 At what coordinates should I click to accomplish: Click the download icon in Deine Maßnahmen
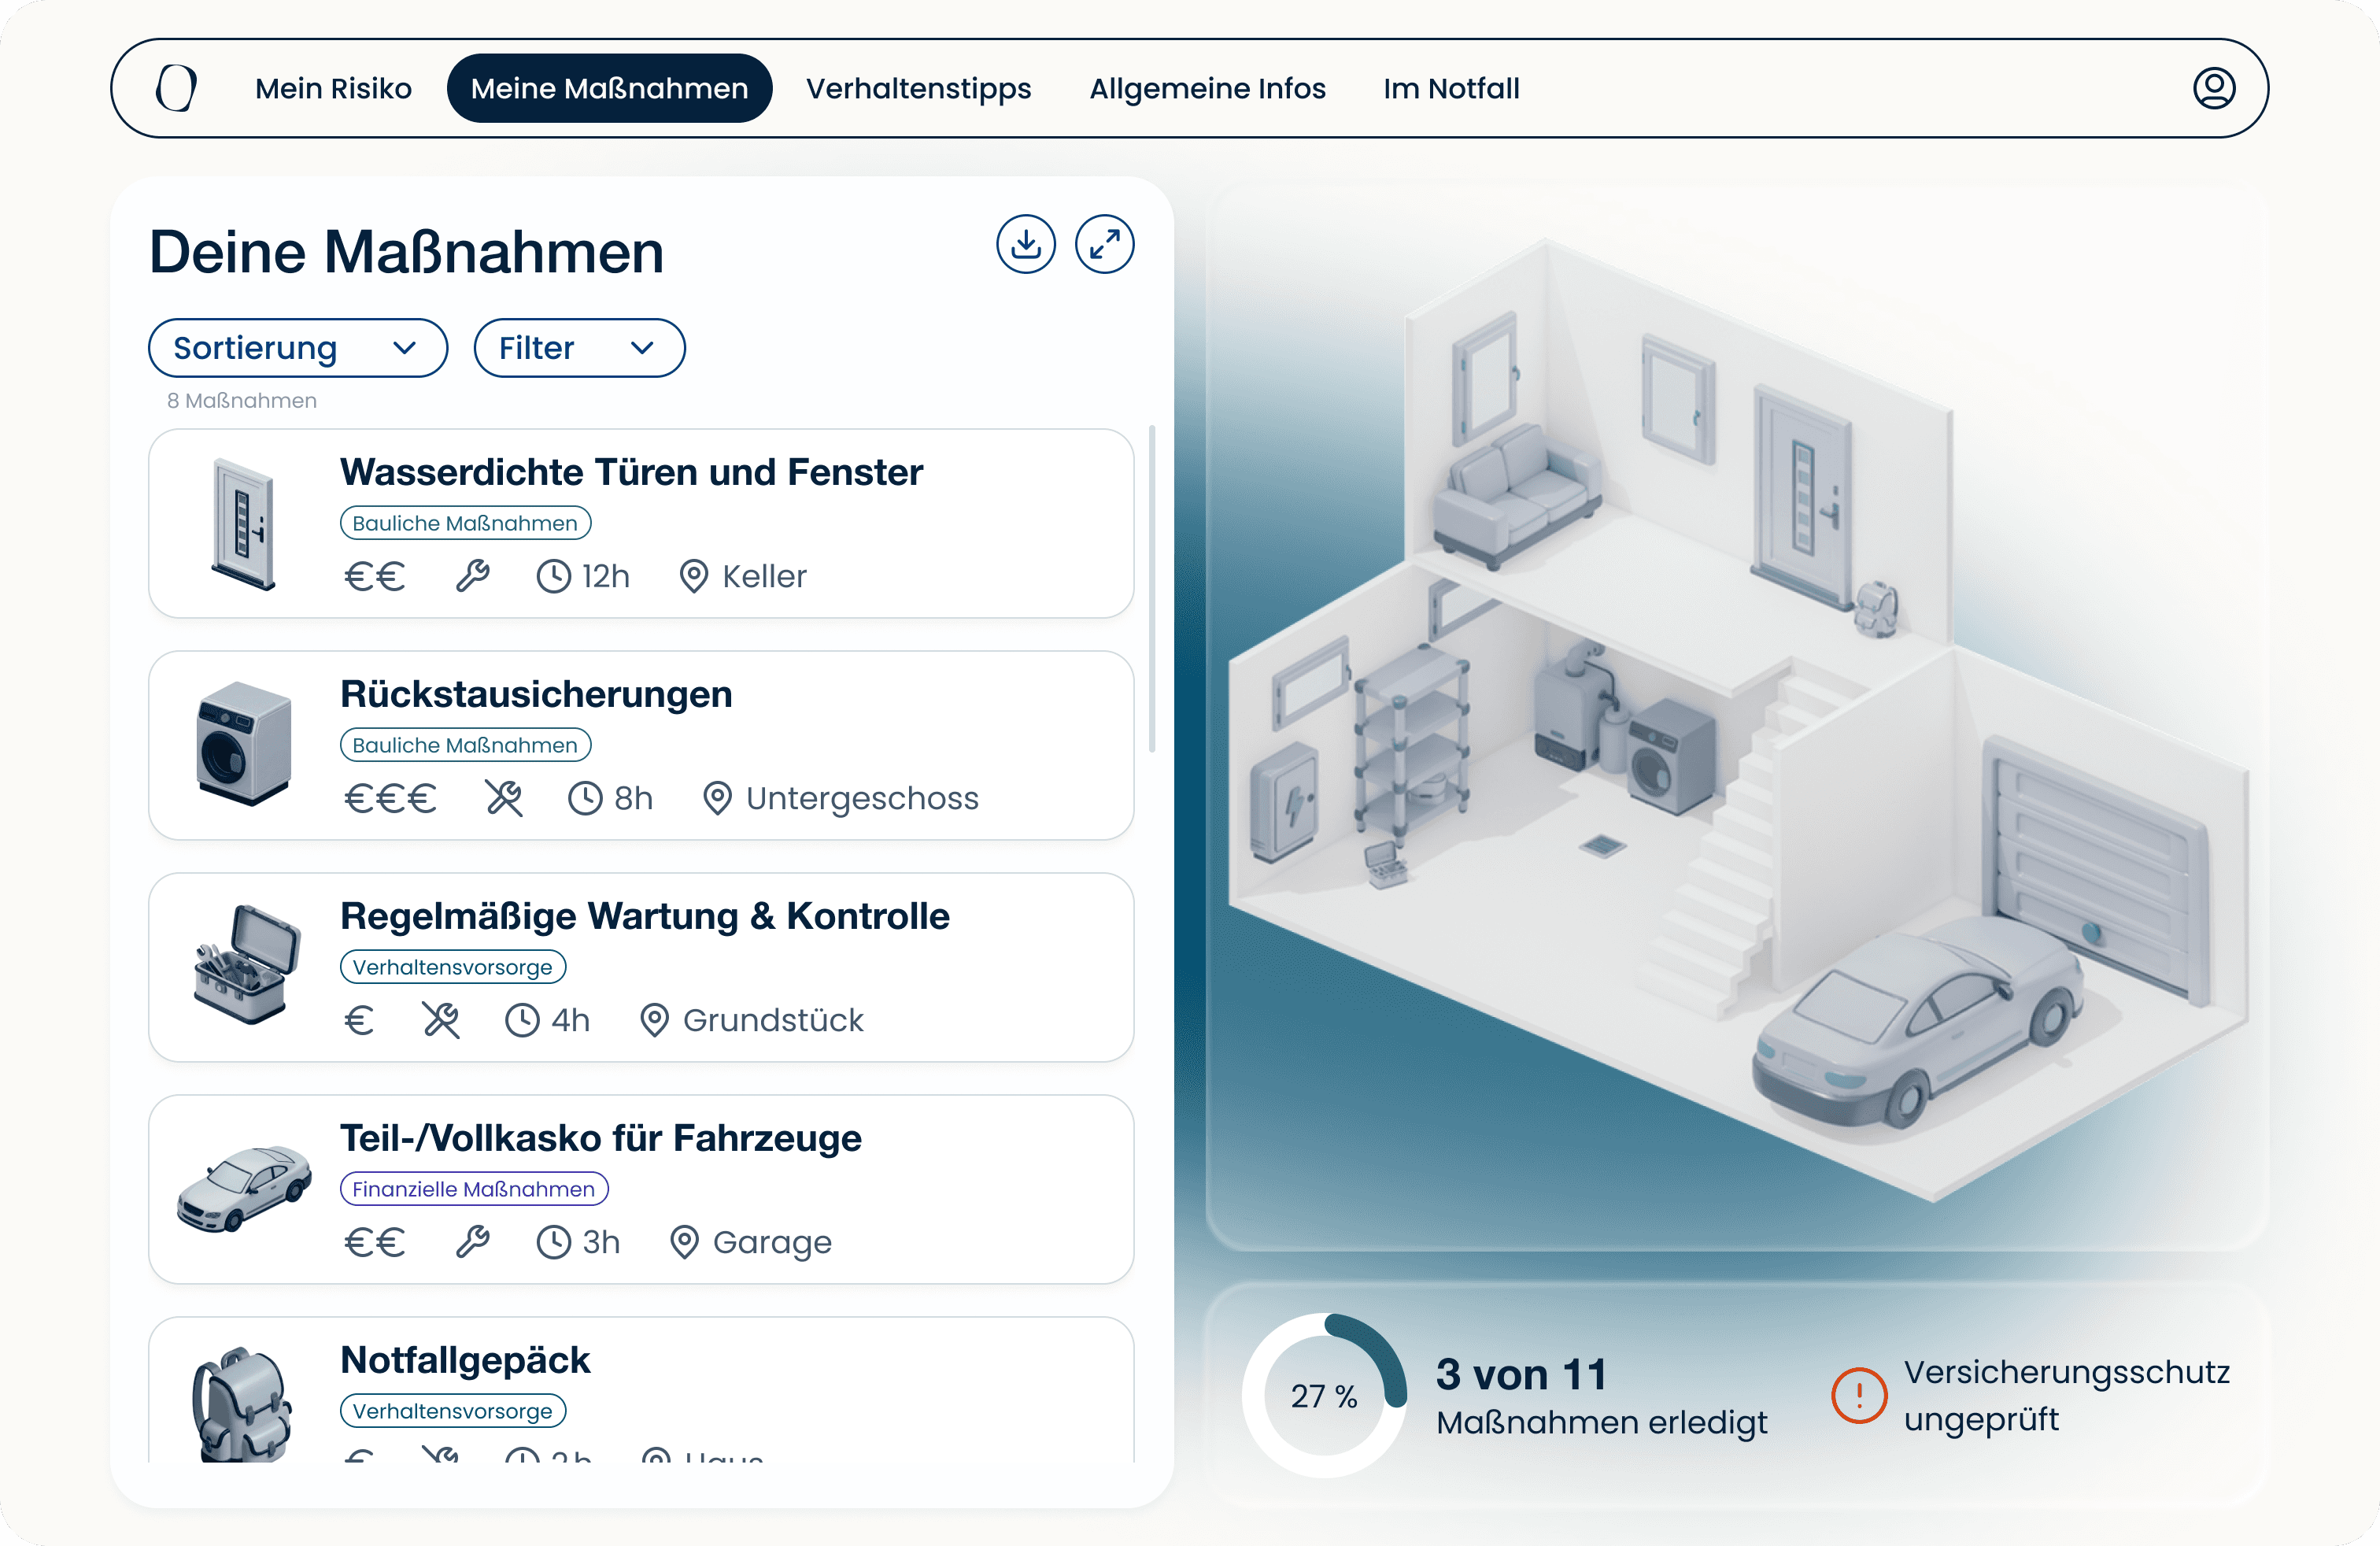pos(1025,244)
